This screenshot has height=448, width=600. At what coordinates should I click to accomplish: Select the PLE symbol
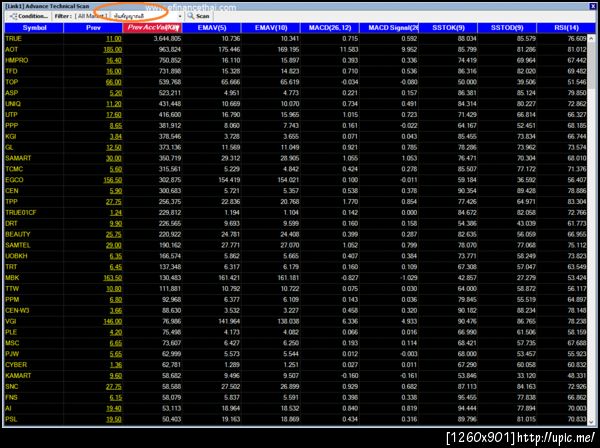[x=11, y=332]
